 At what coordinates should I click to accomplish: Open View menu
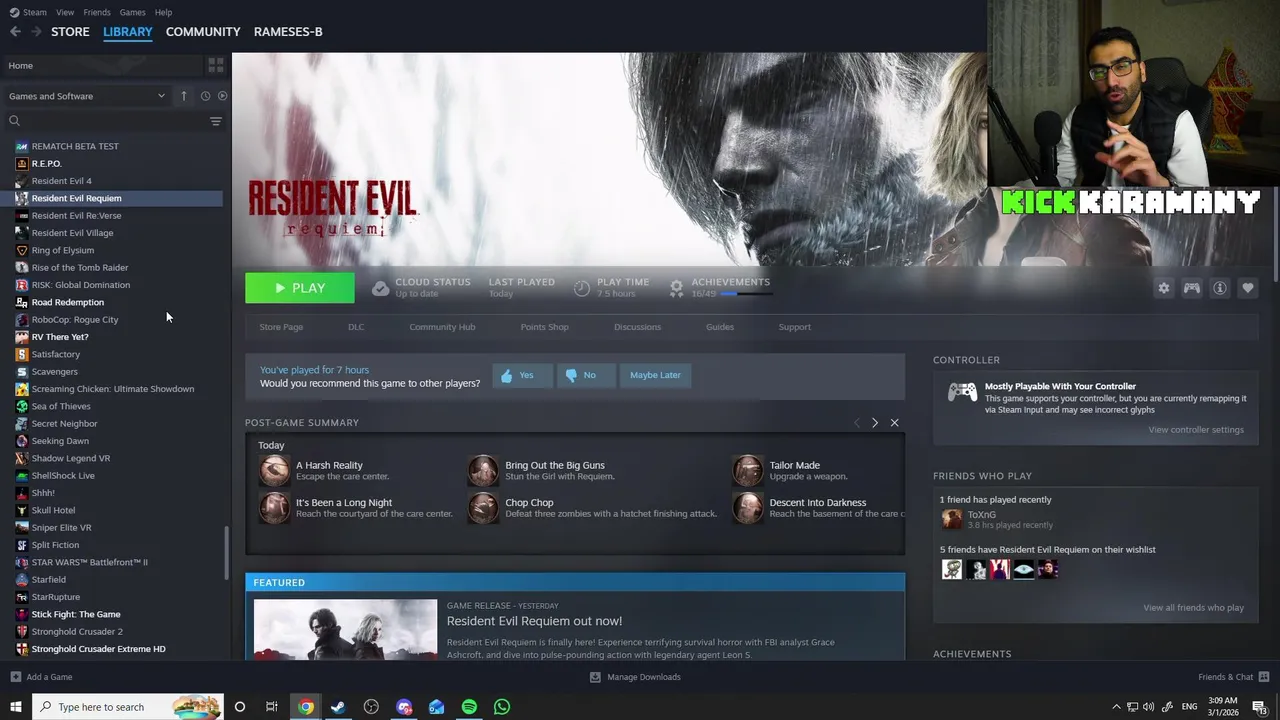tap(65, 12)
